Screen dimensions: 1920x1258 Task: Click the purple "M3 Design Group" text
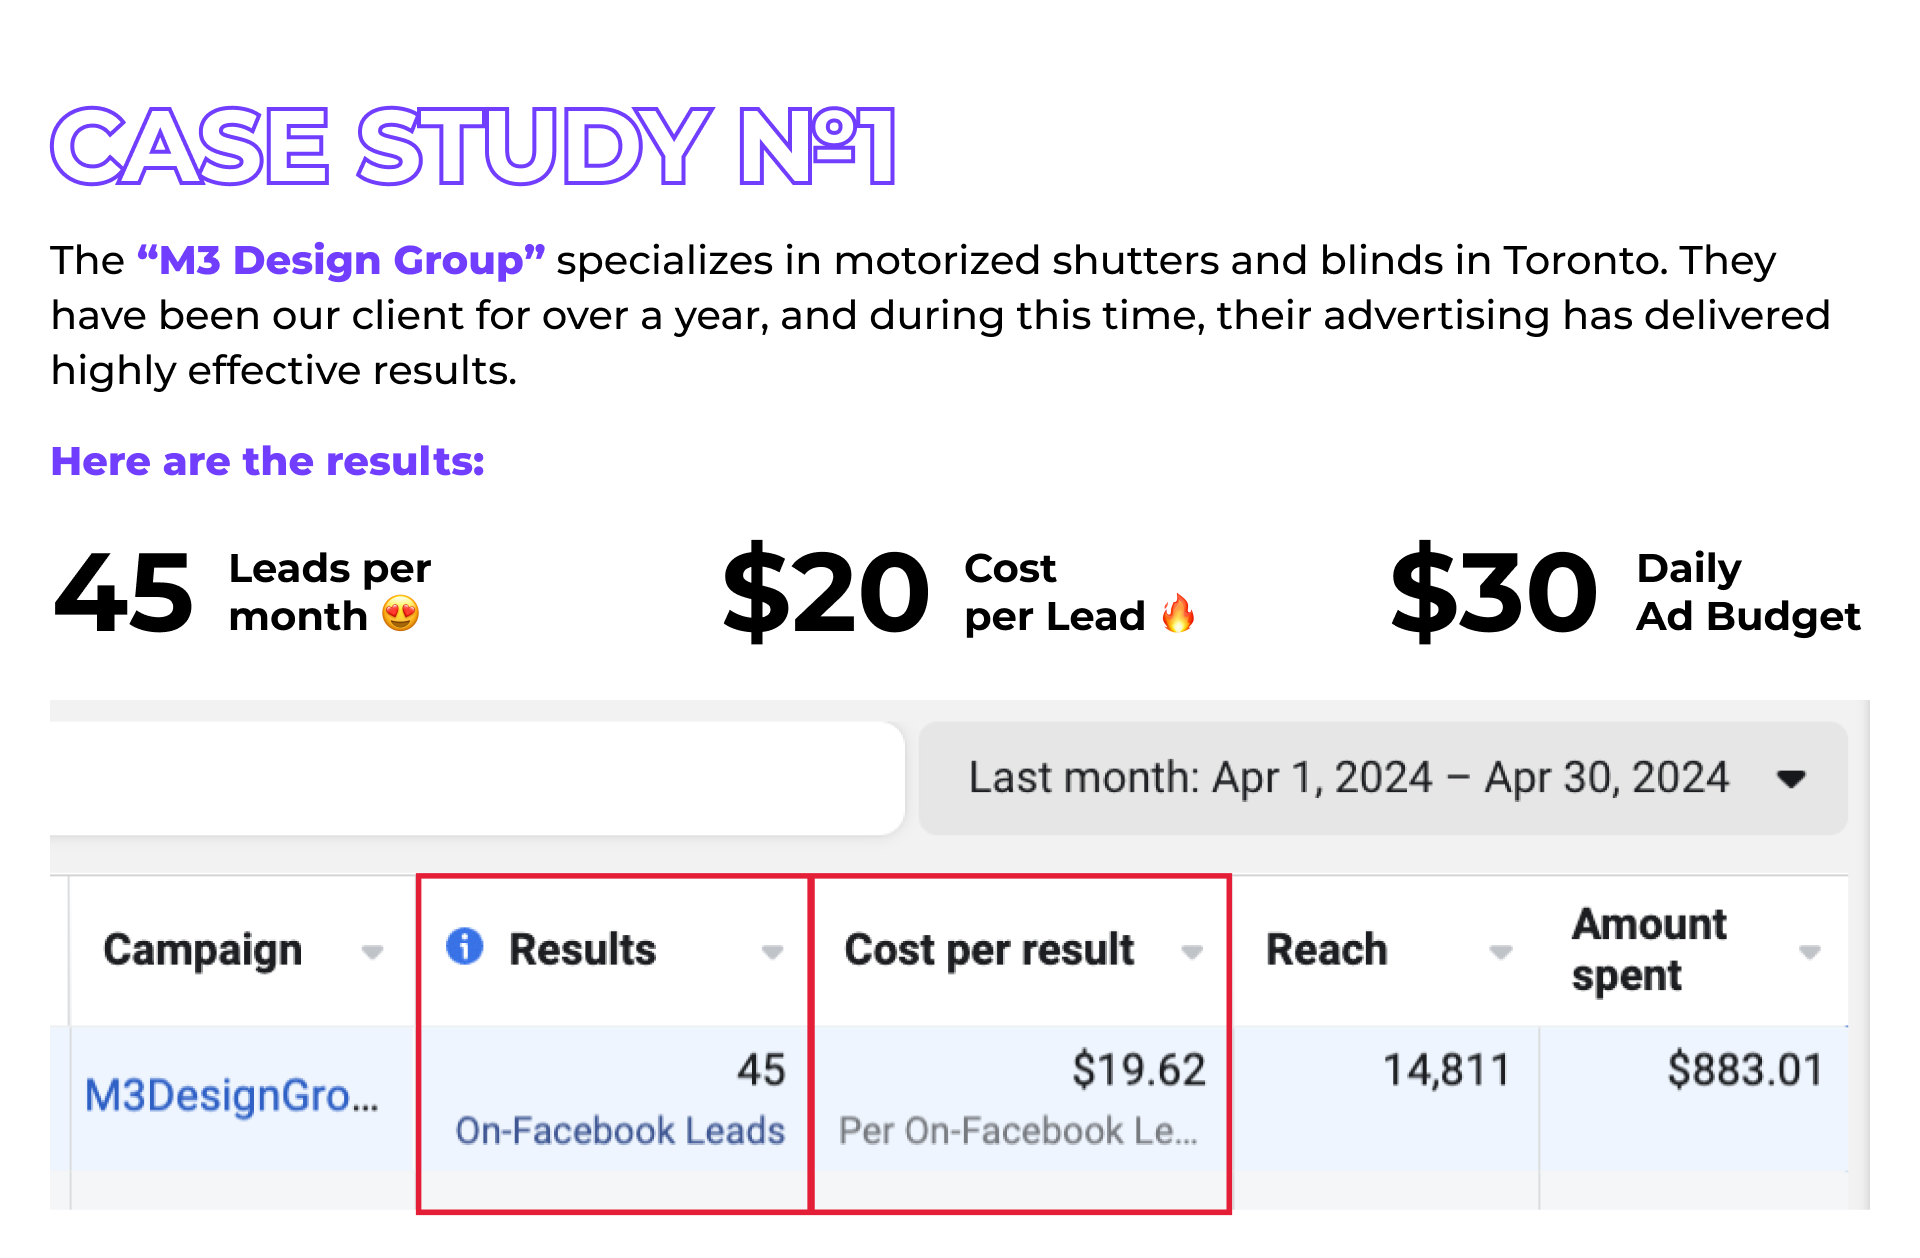coord(341,260)
